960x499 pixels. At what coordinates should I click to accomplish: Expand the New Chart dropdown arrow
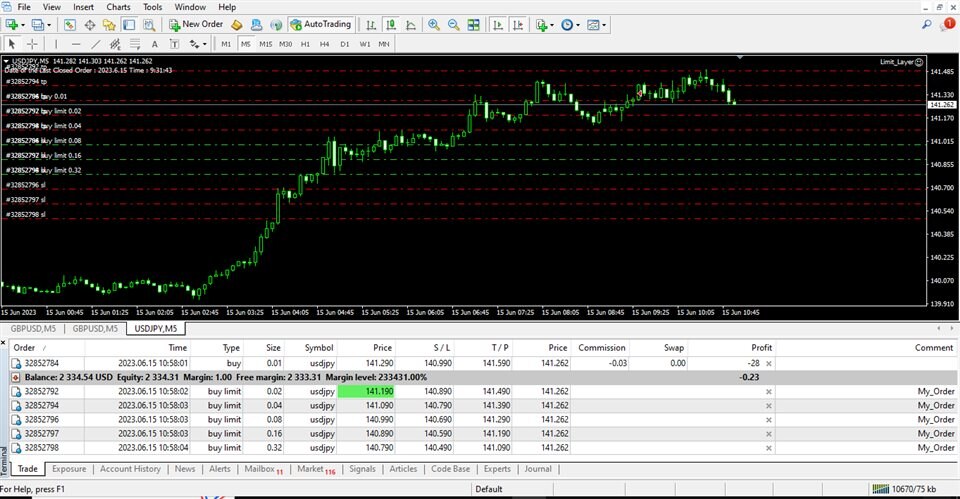tap(23, 25)
